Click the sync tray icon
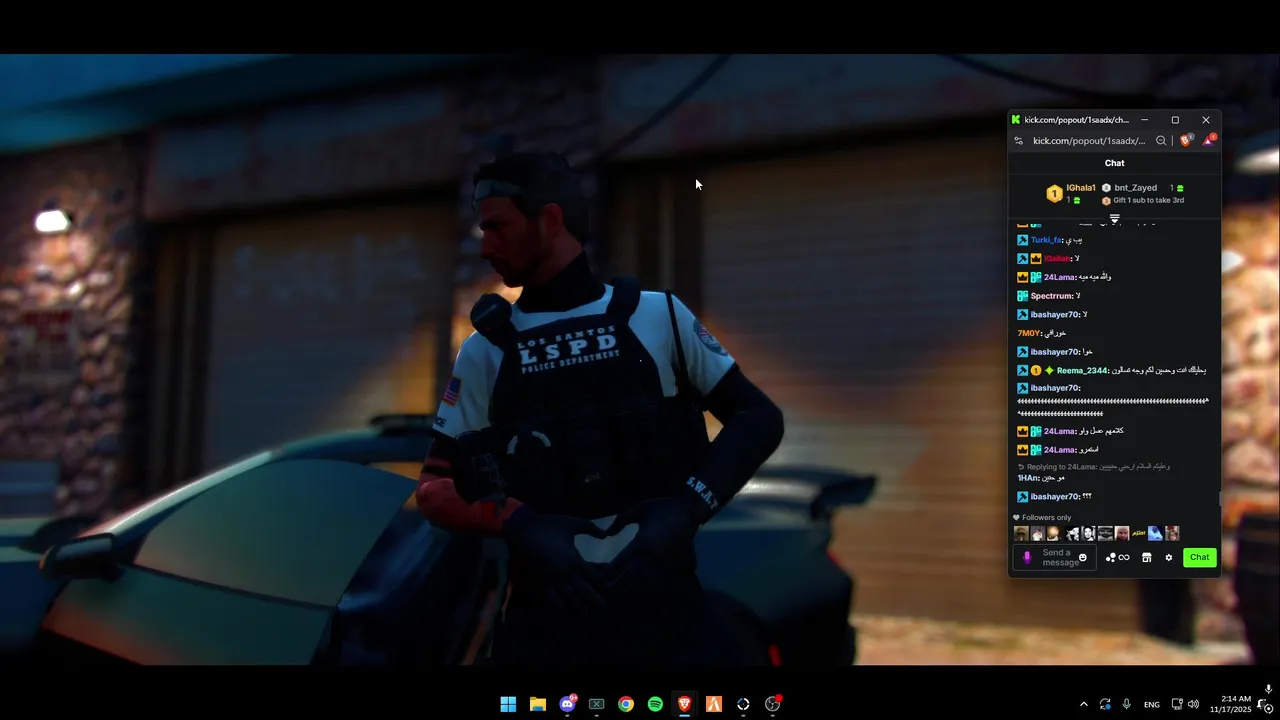Screen dimensions: 1280x720 (1105, 704)
